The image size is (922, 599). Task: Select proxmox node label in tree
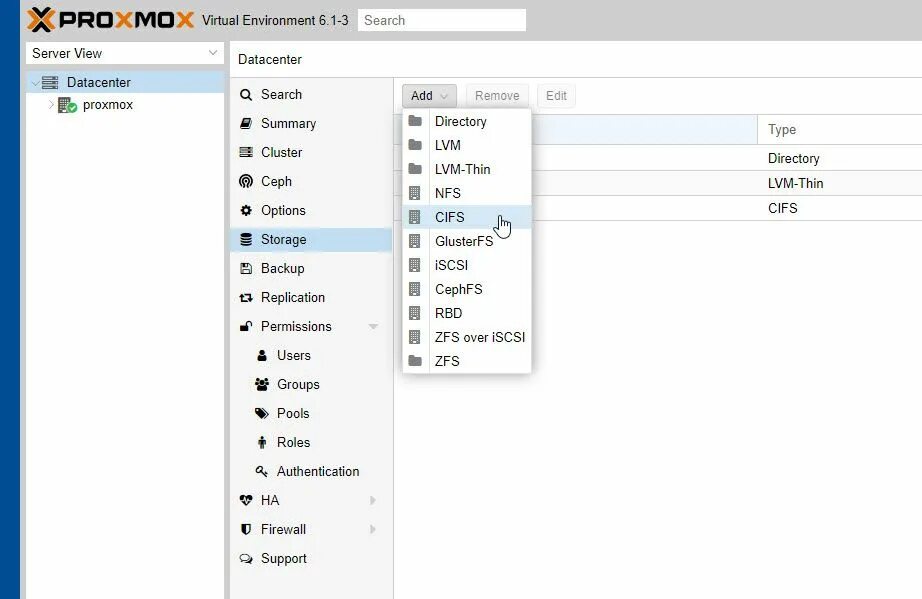click(x=108, y=105)
